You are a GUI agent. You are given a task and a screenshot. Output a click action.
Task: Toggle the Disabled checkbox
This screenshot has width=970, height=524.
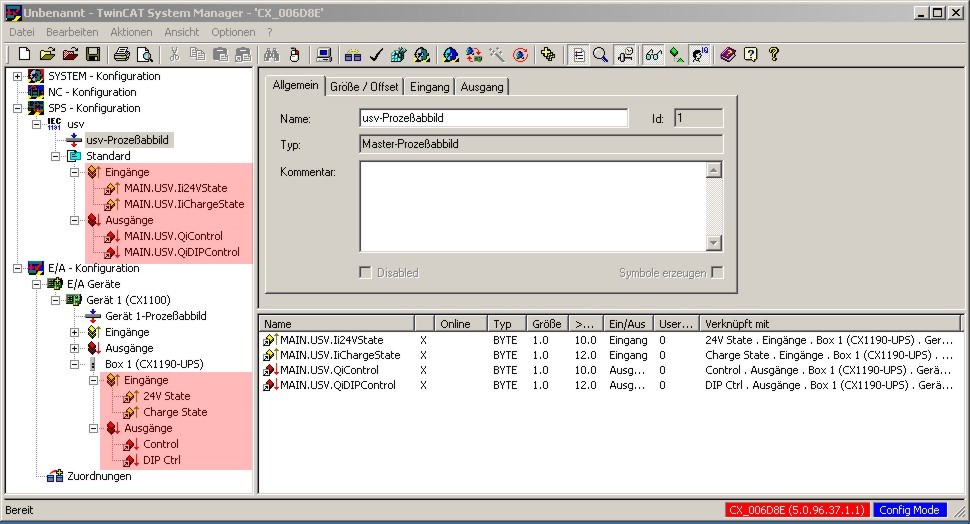click(x=366, y=273)
